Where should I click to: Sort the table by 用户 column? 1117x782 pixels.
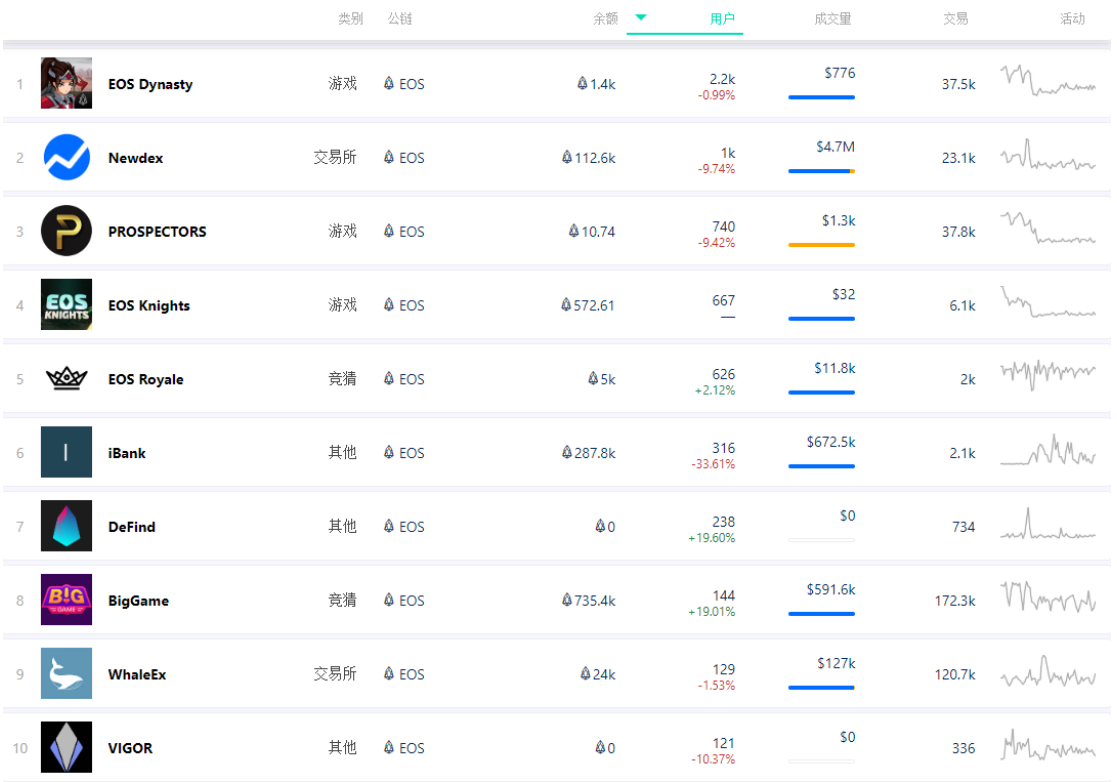point(722,19)
